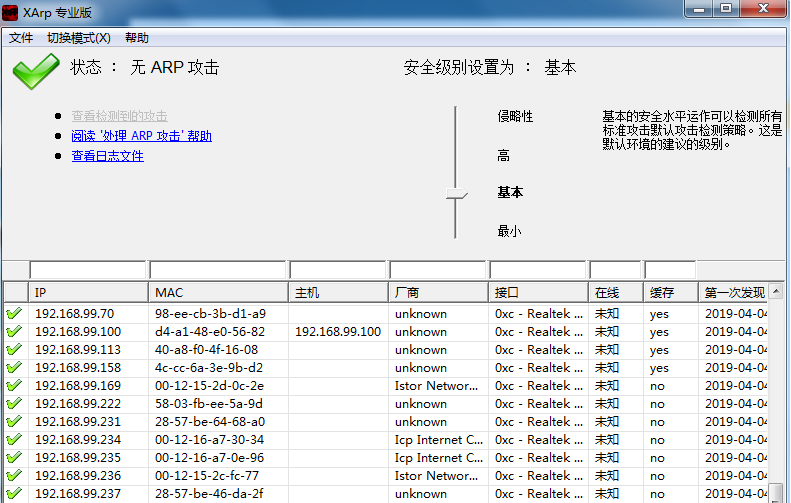Click checkmark icon for row 192.168.99.70
791x503 pixels.
coord(14,313)
